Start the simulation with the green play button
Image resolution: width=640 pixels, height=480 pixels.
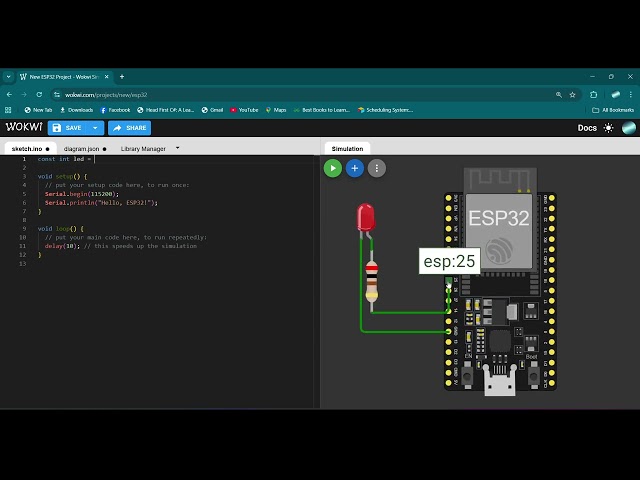coord(333,168)
